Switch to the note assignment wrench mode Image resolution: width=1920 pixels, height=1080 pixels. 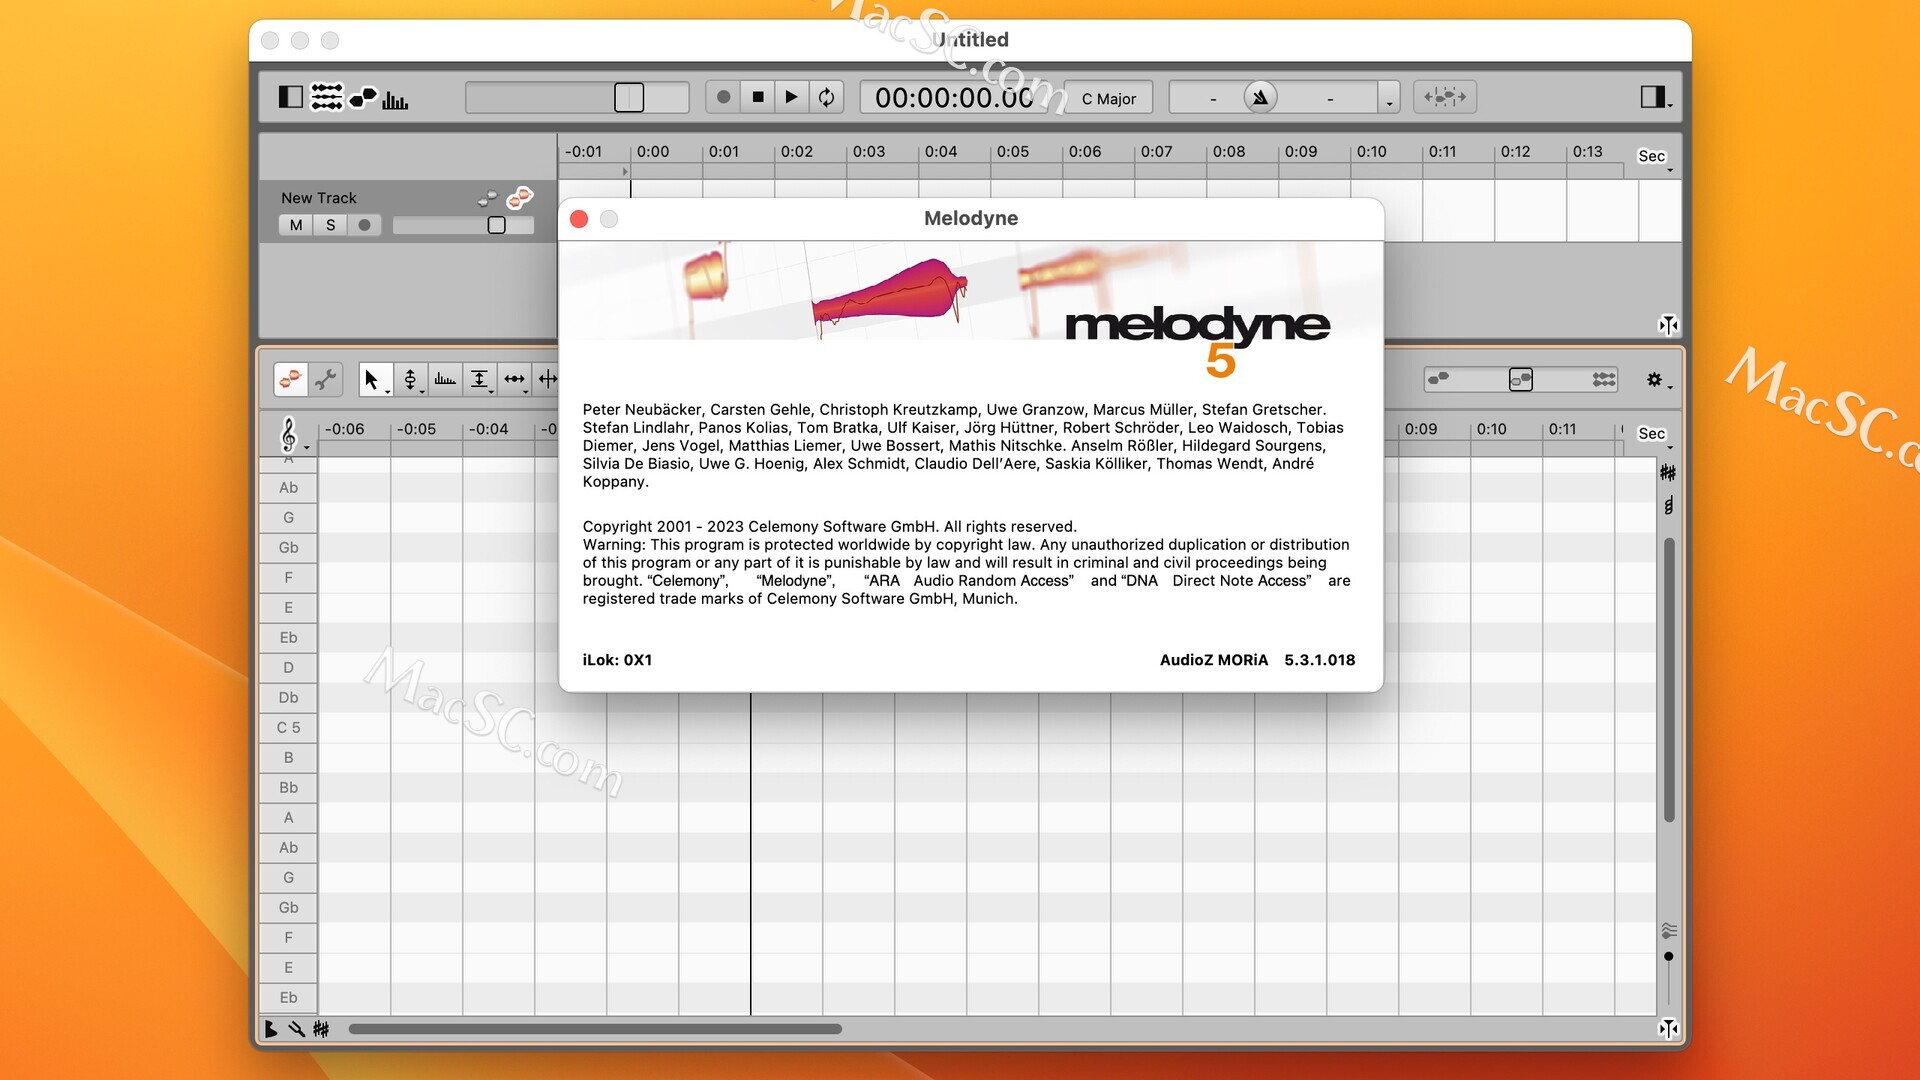pyautogui.click(x=326, y=379)
